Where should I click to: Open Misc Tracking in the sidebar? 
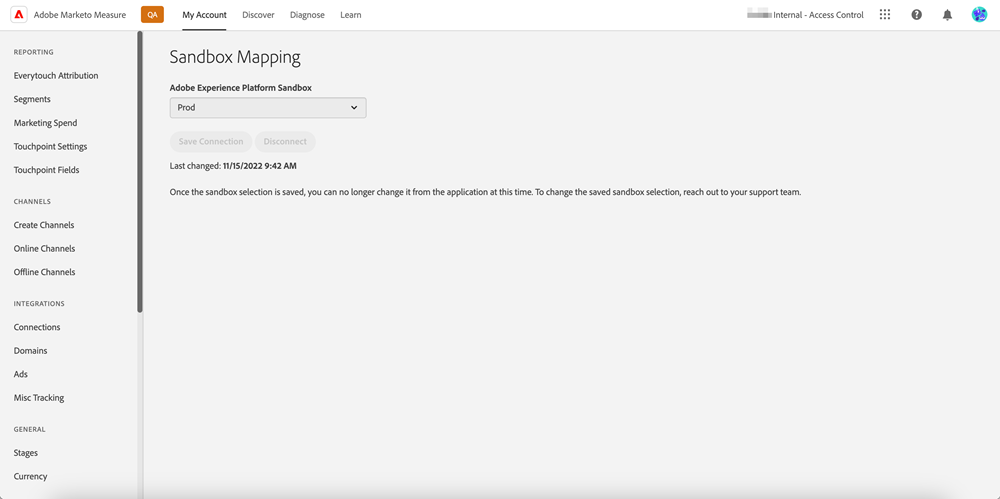[39, 398]
